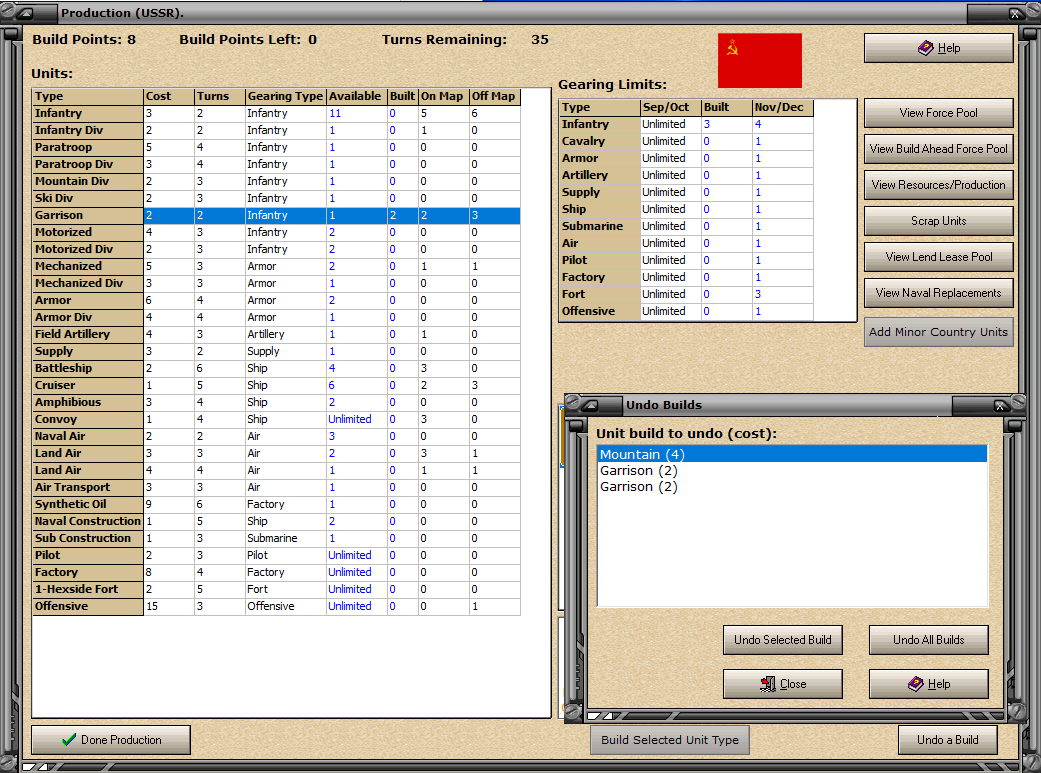
Task: Click Help button in Undo Builds dialog
Action: point(928,684)
